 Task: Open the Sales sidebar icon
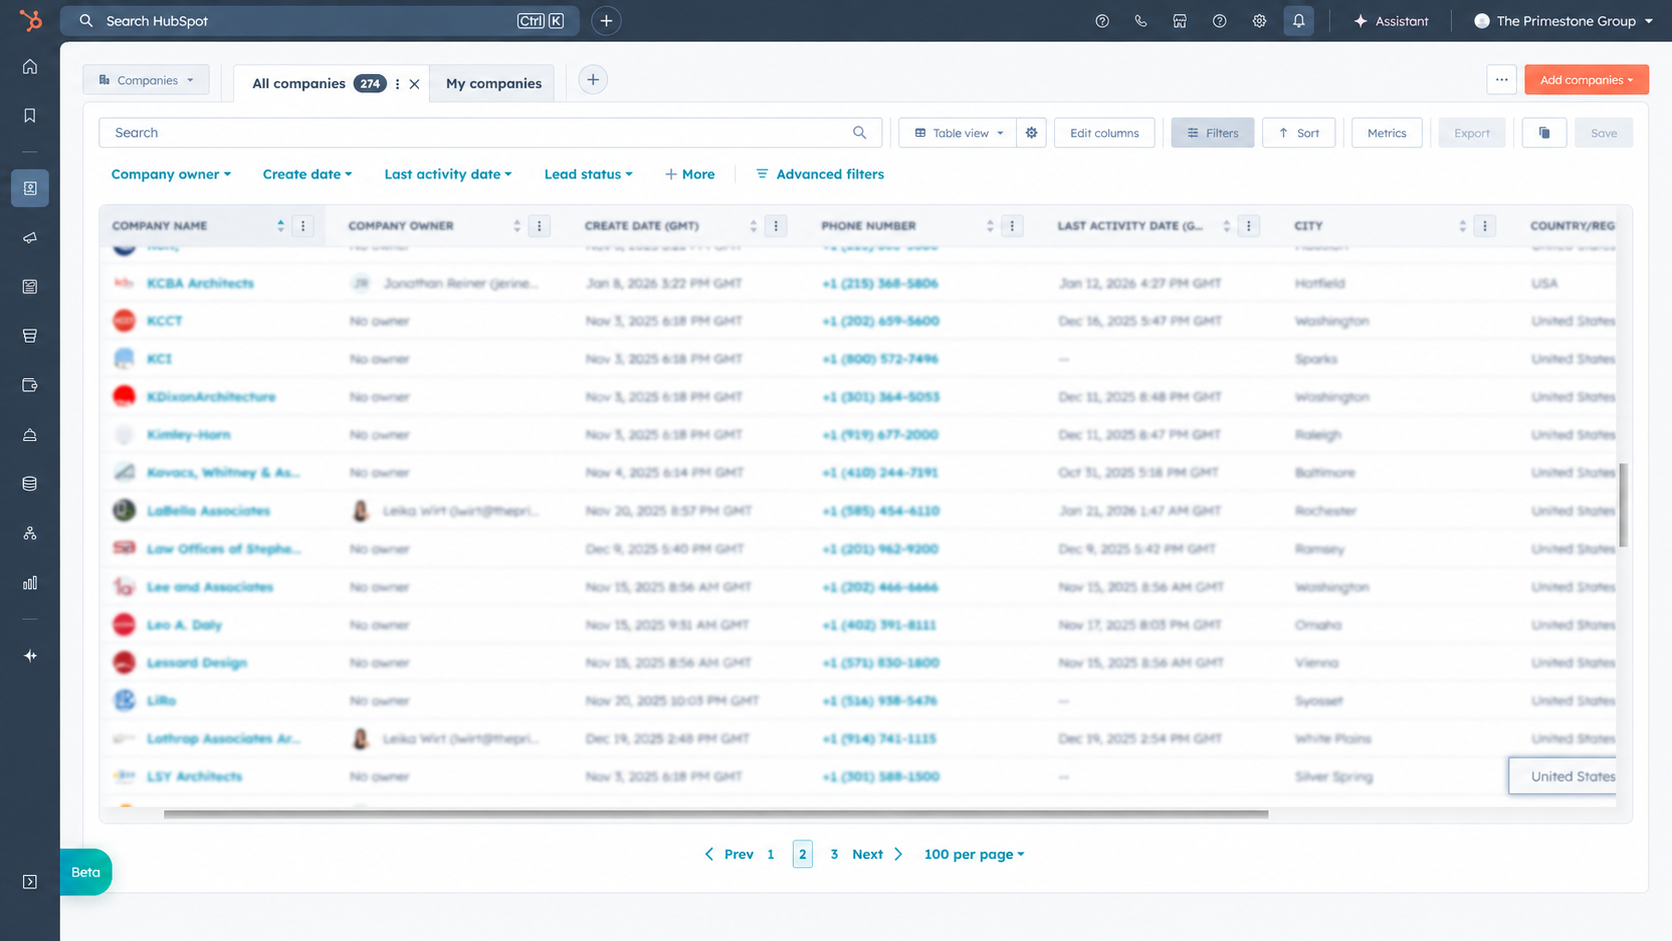30,336
